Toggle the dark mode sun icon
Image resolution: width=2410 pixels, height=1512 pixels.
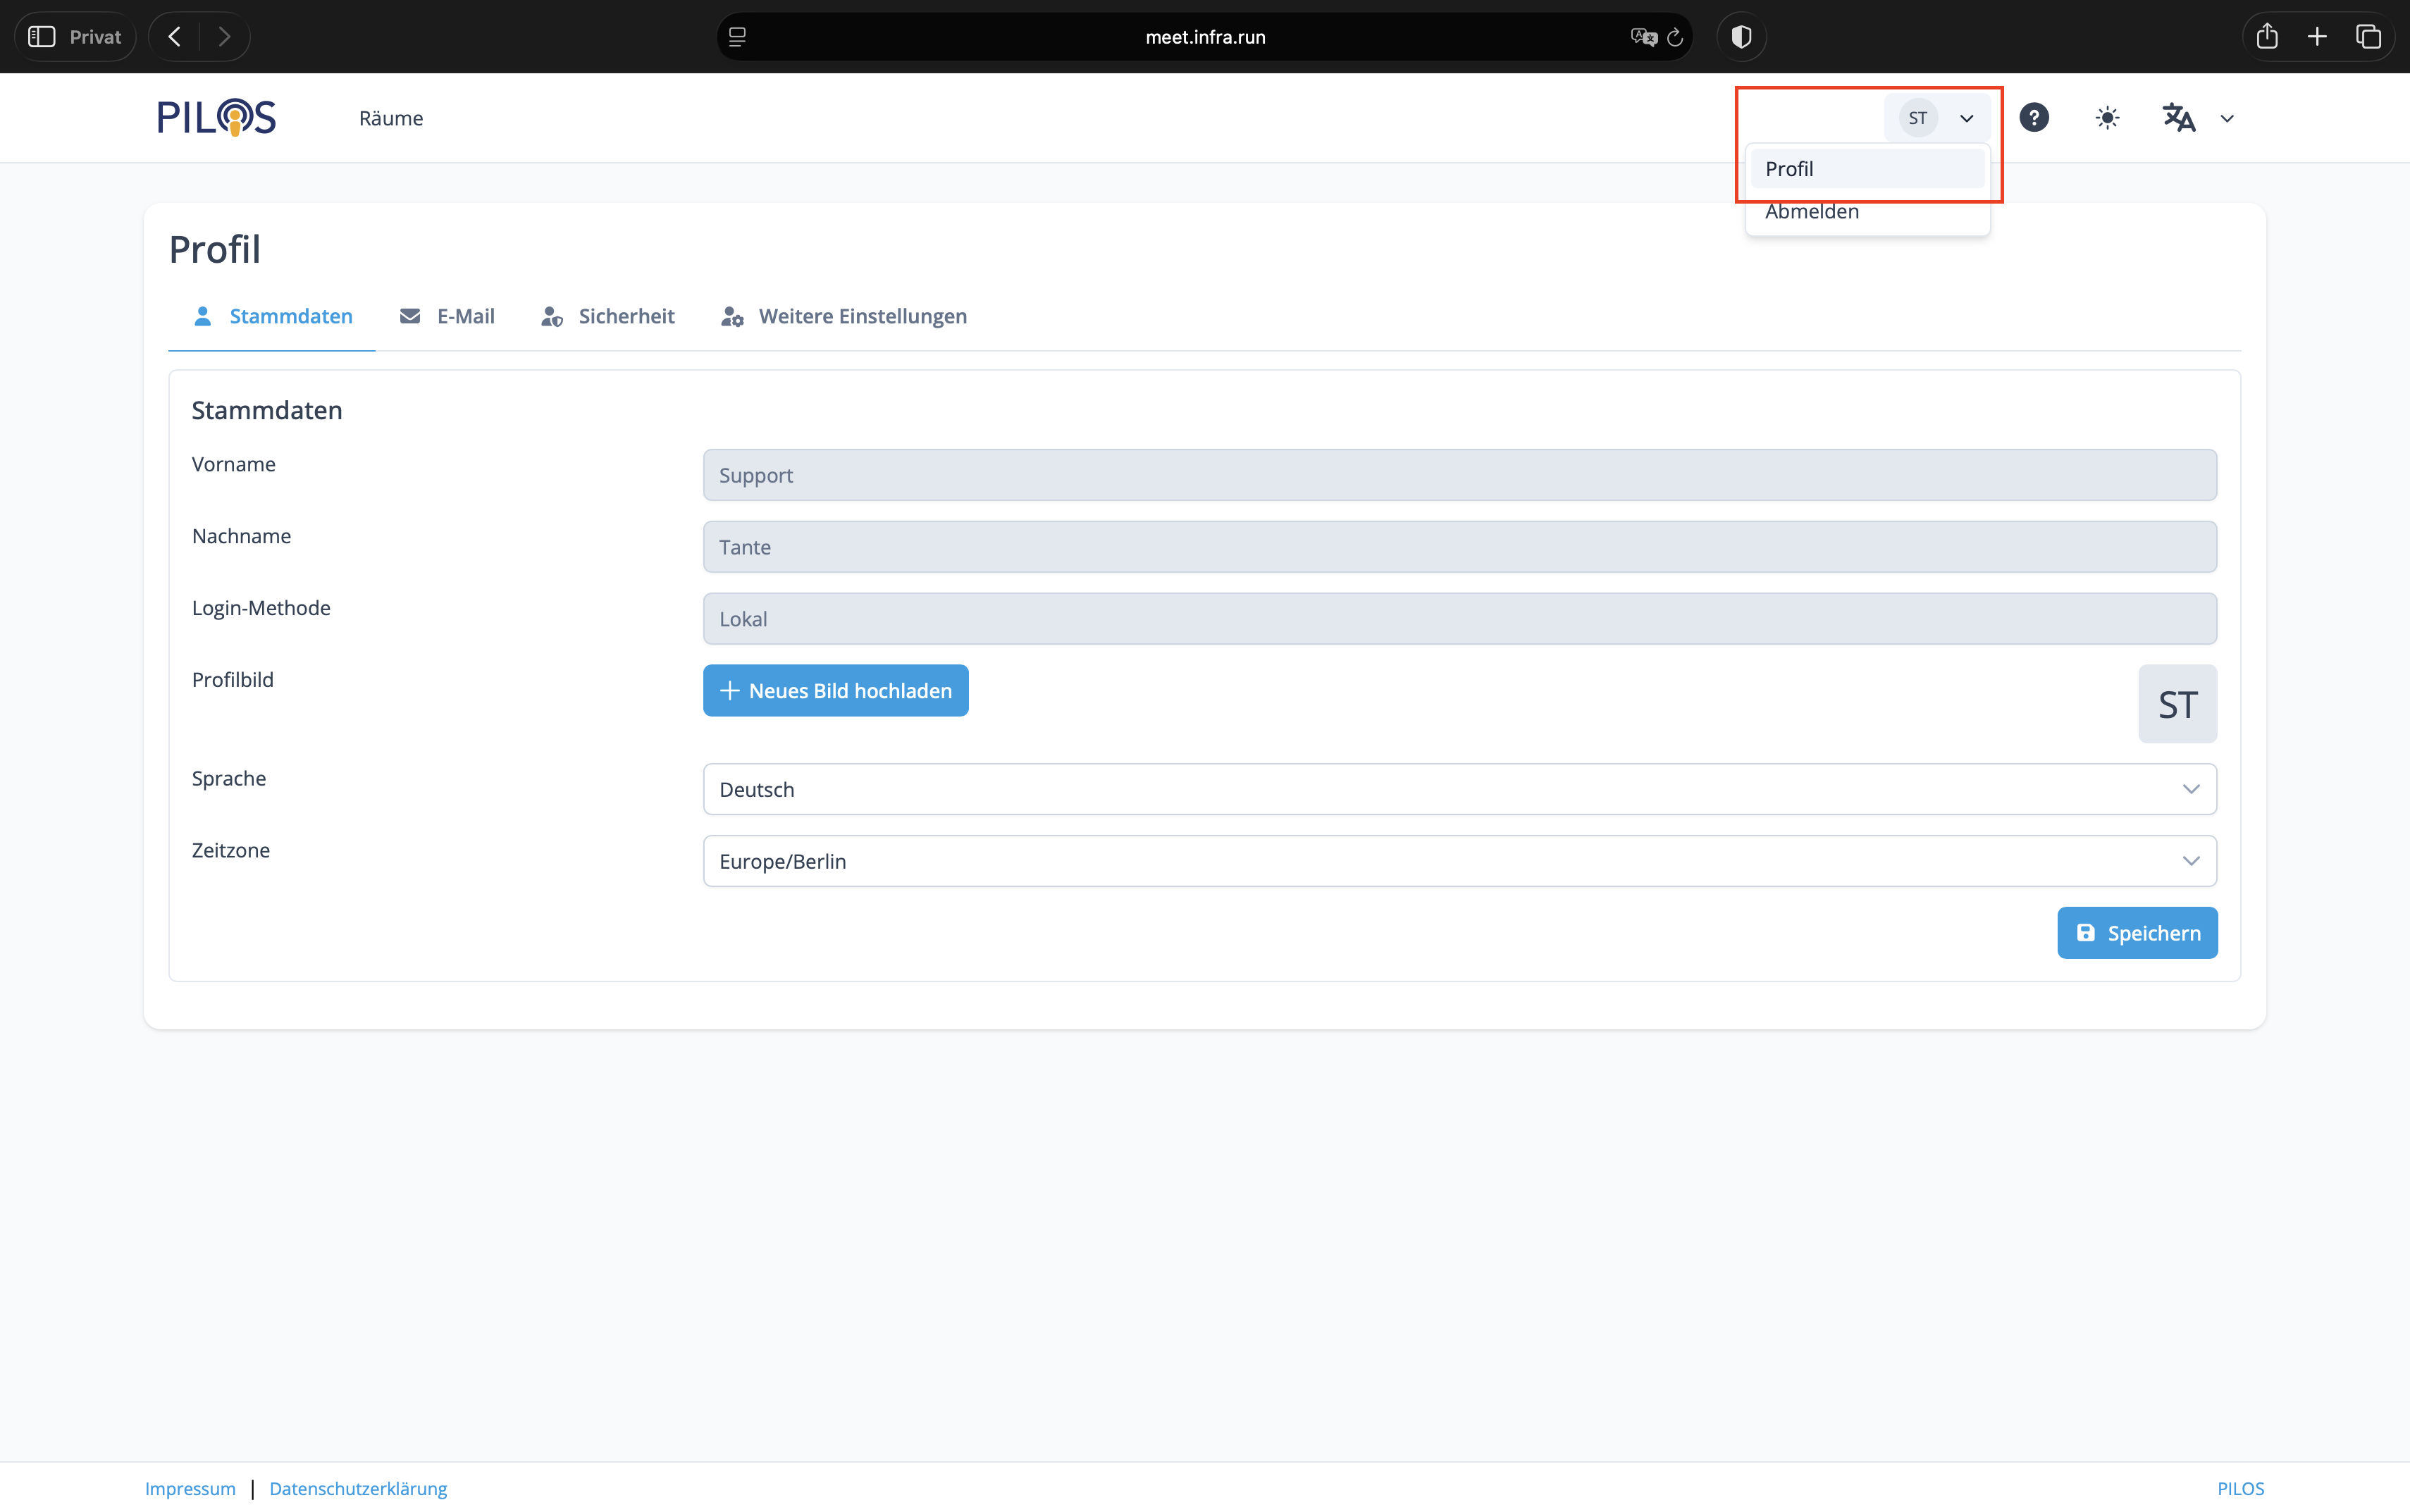click(x=2107, y=118)
